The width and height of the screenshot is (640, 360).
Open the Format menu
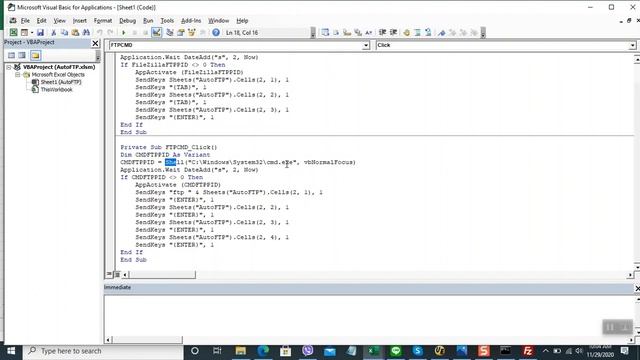tap(103, 20)
